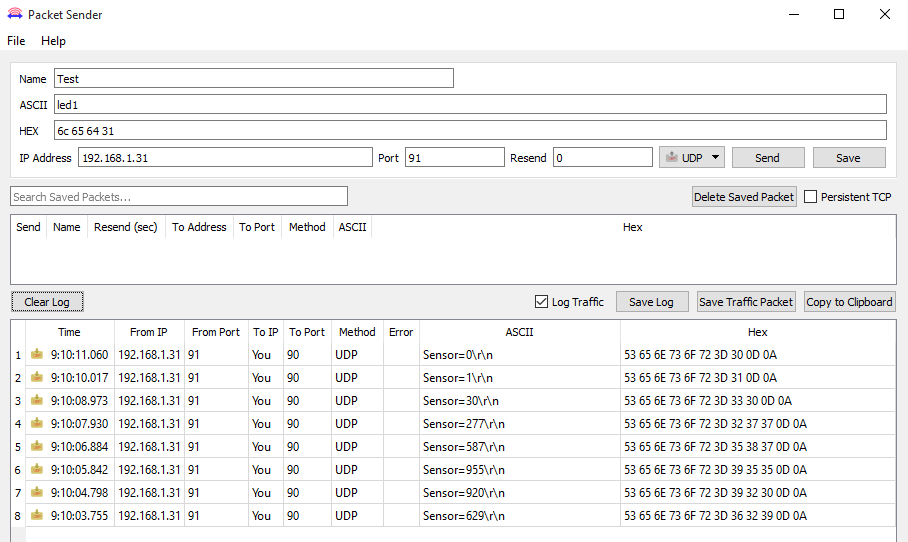Click the IP Address input field

pos(225,158)
